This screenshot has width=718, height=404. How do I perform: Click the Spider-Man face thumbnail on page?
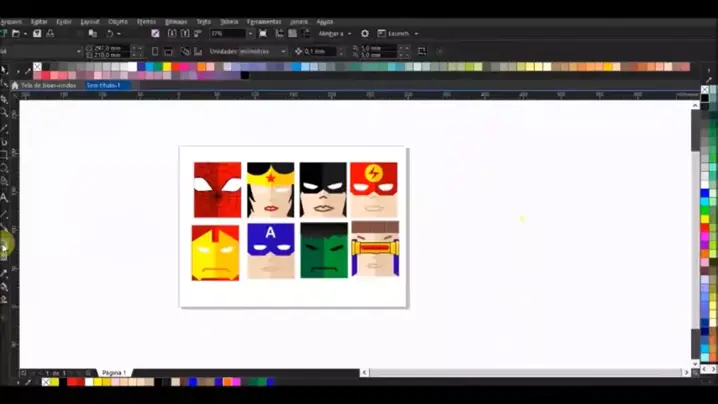pyautogui.click(x=218, y=190)
